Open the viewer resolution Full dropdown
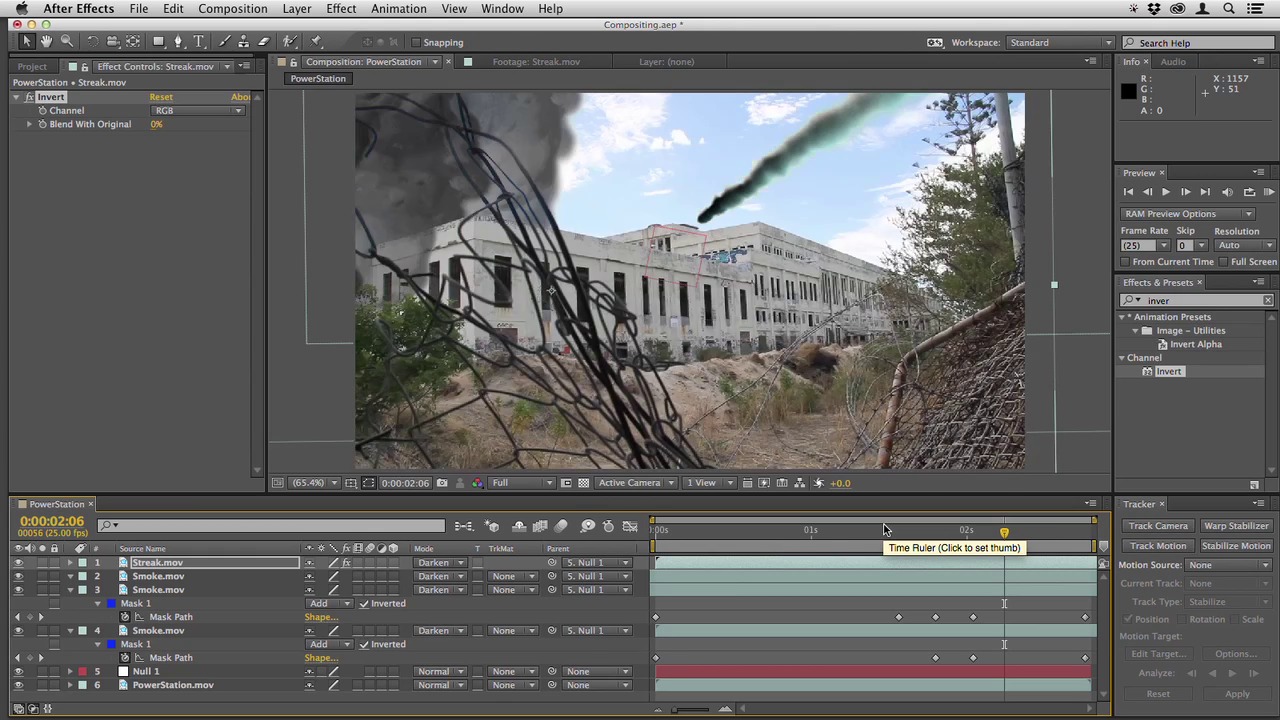 [521, 483]
